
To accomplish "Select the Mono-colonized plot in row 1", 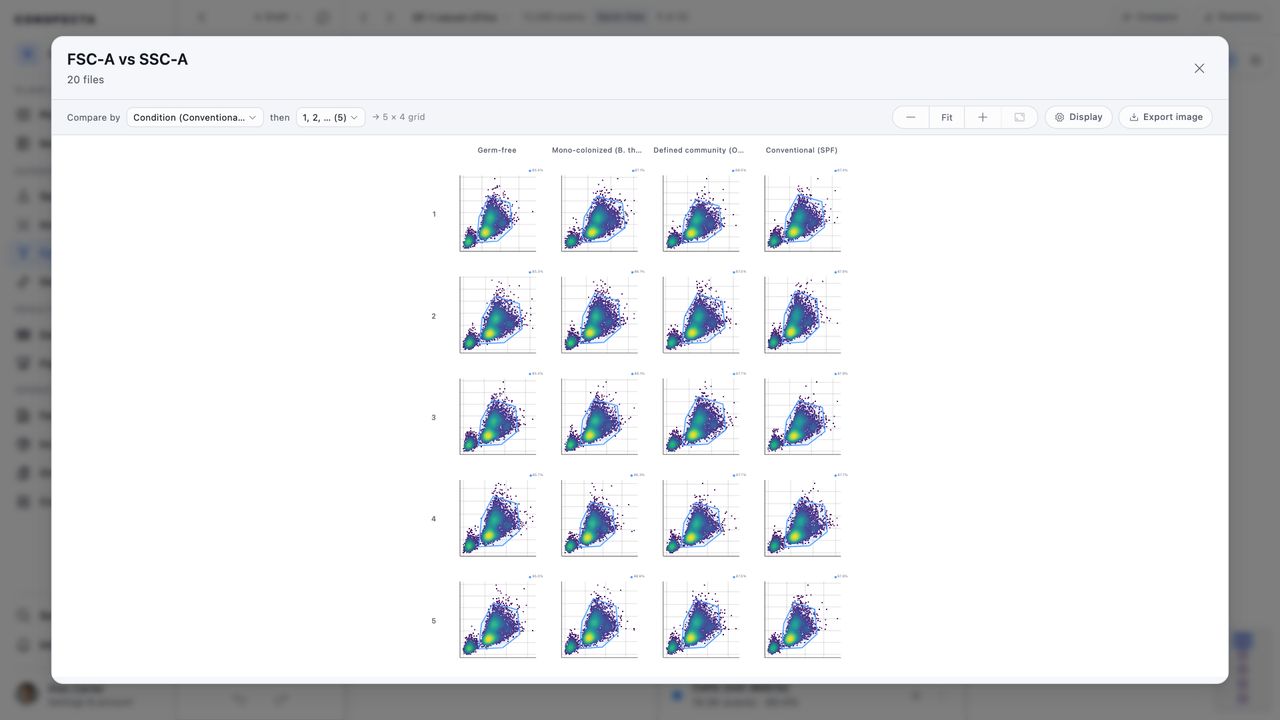I will [599, 212].
